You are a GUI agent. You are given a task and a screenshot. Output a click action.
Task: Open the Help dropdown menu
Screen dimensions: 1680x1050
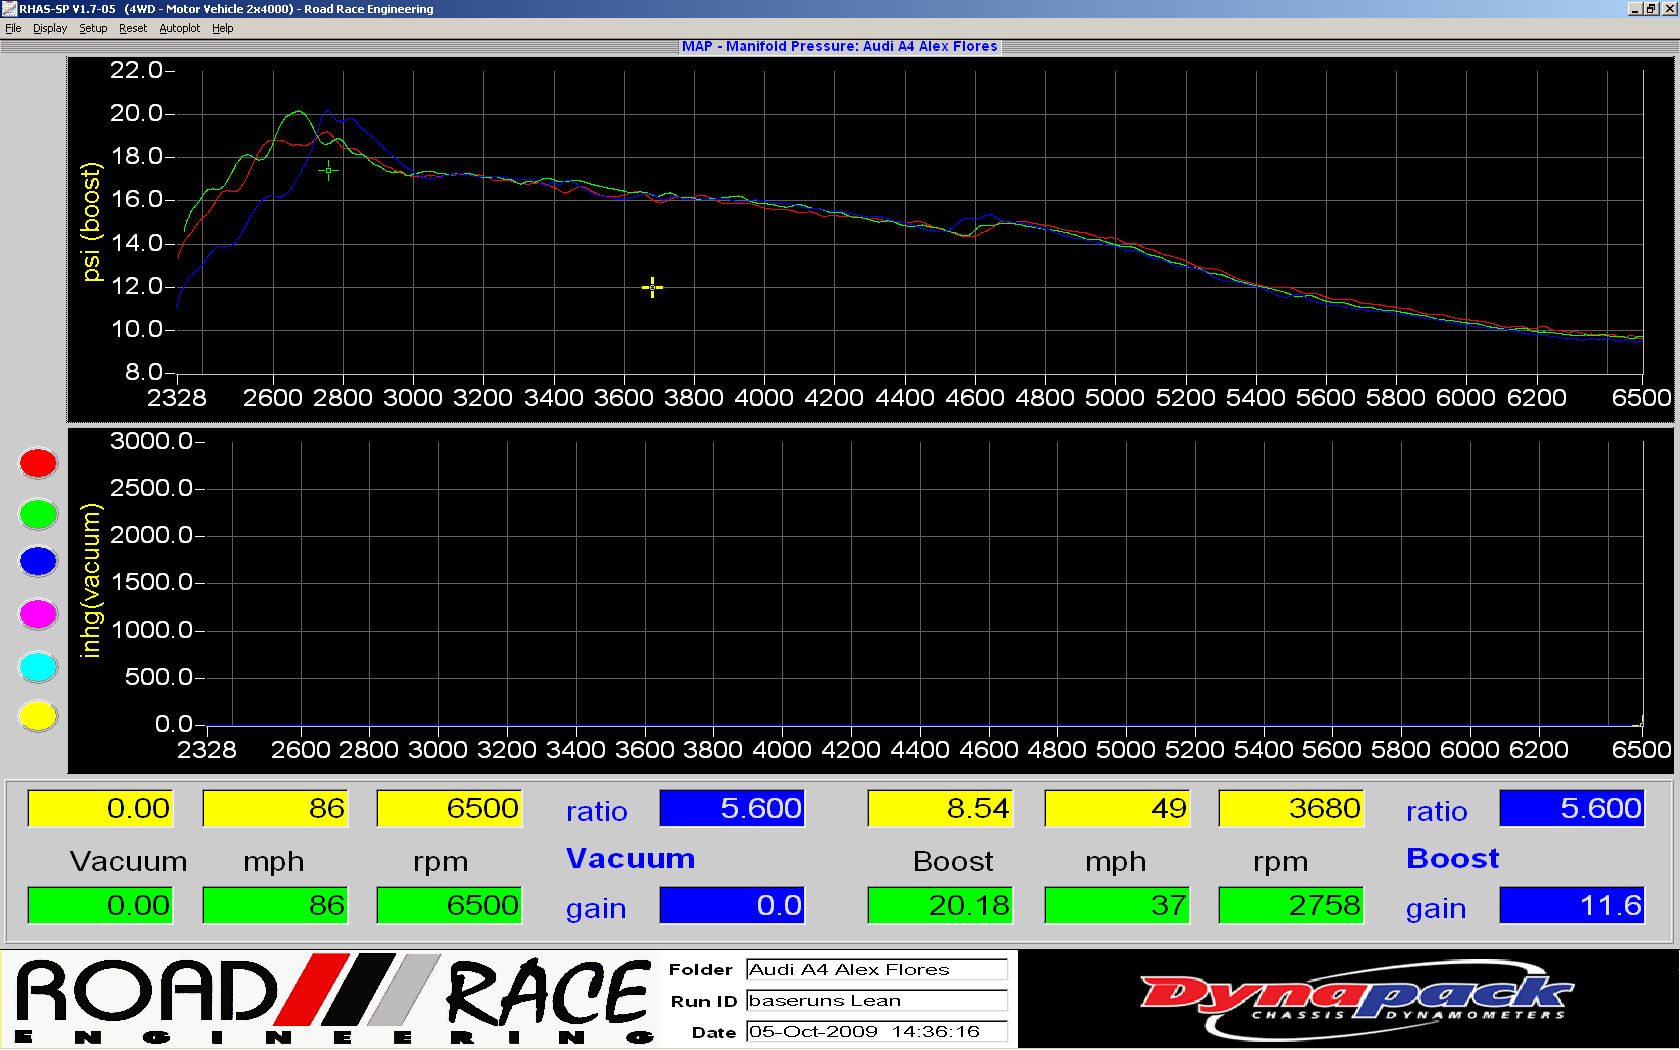[223, 28]
